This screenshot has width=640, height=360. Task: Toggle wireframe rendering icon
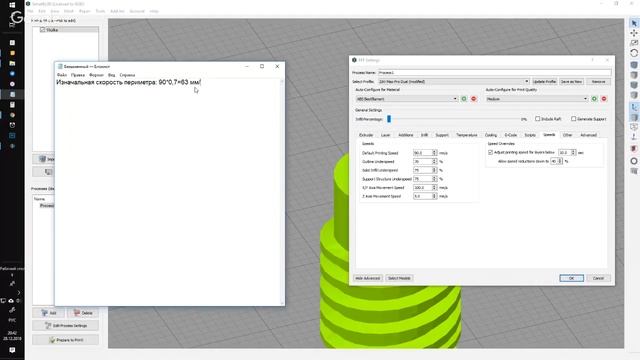(634, 127)
